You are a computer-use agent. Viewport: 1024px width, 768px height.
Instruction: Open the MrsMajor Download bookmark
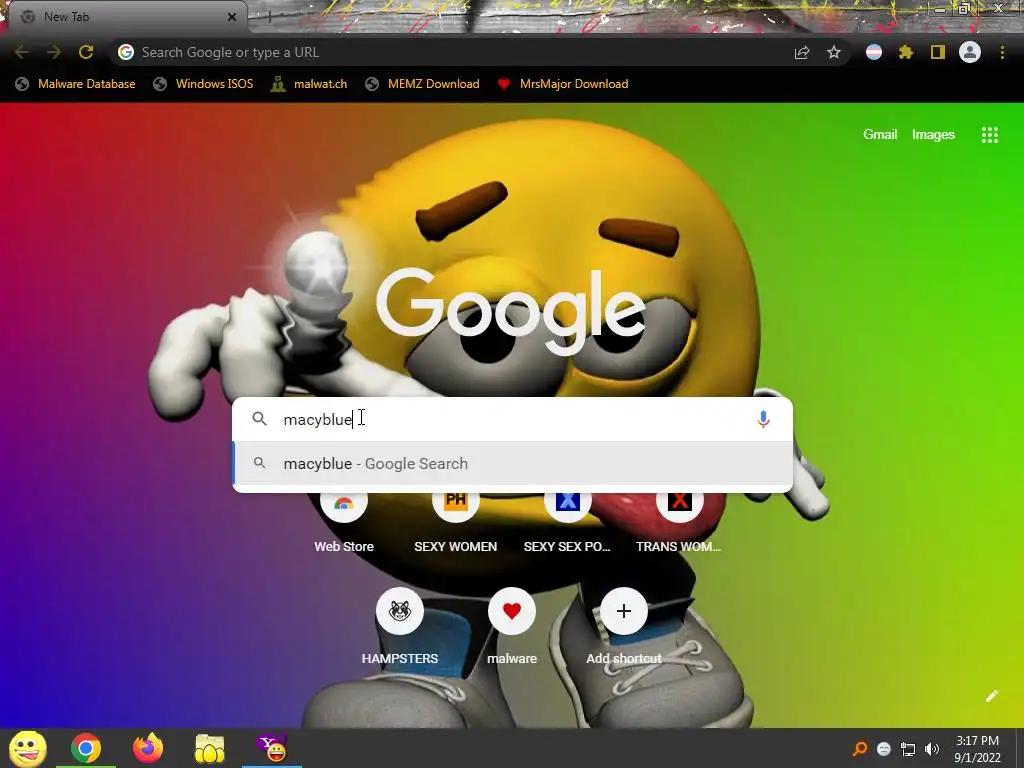point(563,84)
